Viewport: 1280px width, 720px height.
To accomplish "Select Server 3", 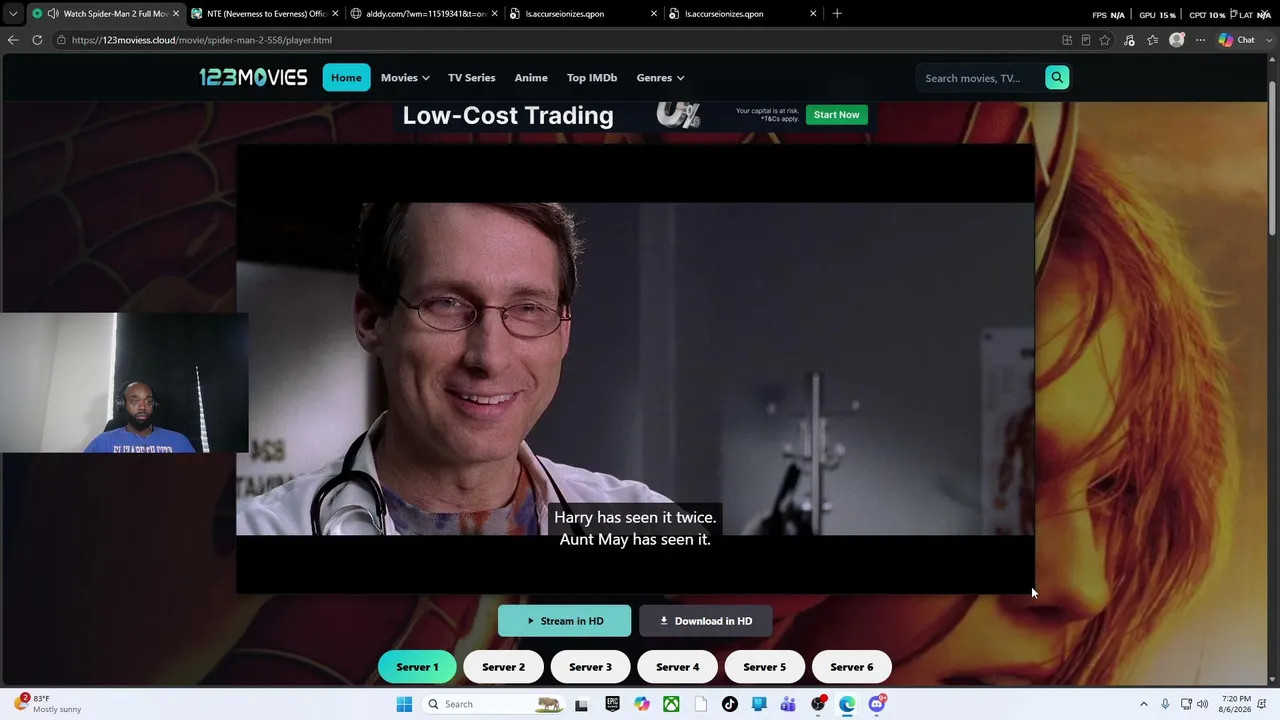I will point(590,667).
